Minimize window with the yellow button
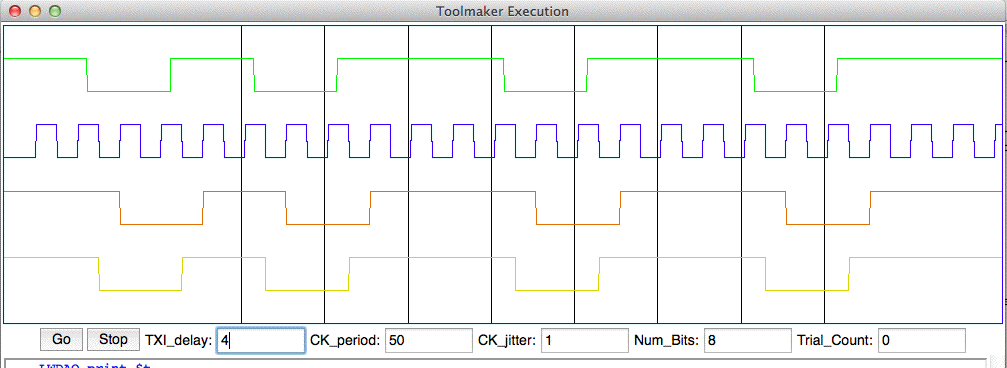1007x368 pixels. 35,11
